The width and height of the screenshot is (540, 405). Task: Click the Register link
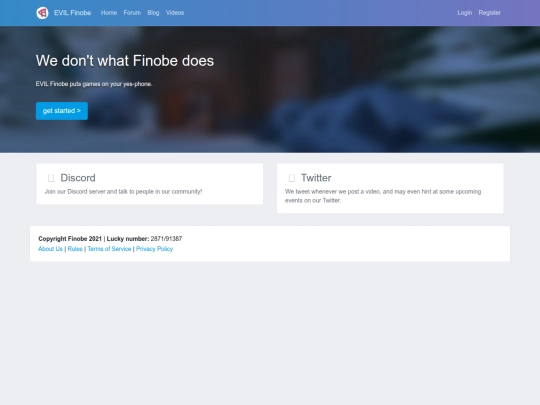tap(489, 13)
